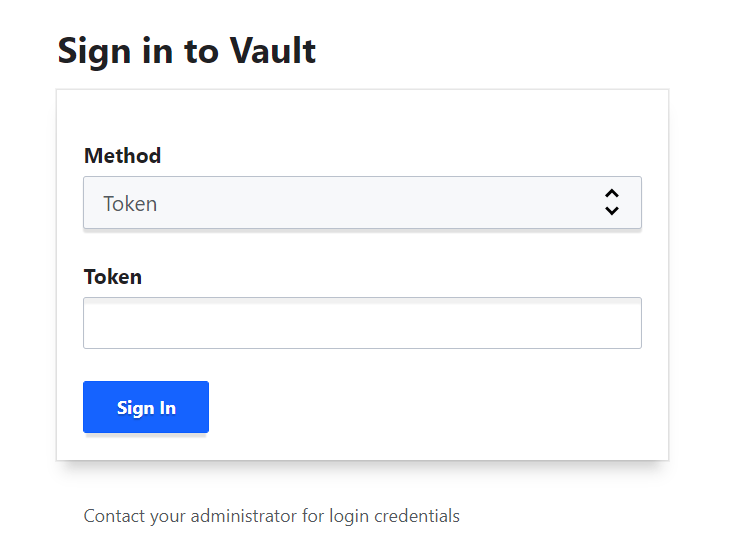The width and height of the screenshot is (738, 558).
Task: Submit the login form with Sign In
Action: click(x=146, y=407)
